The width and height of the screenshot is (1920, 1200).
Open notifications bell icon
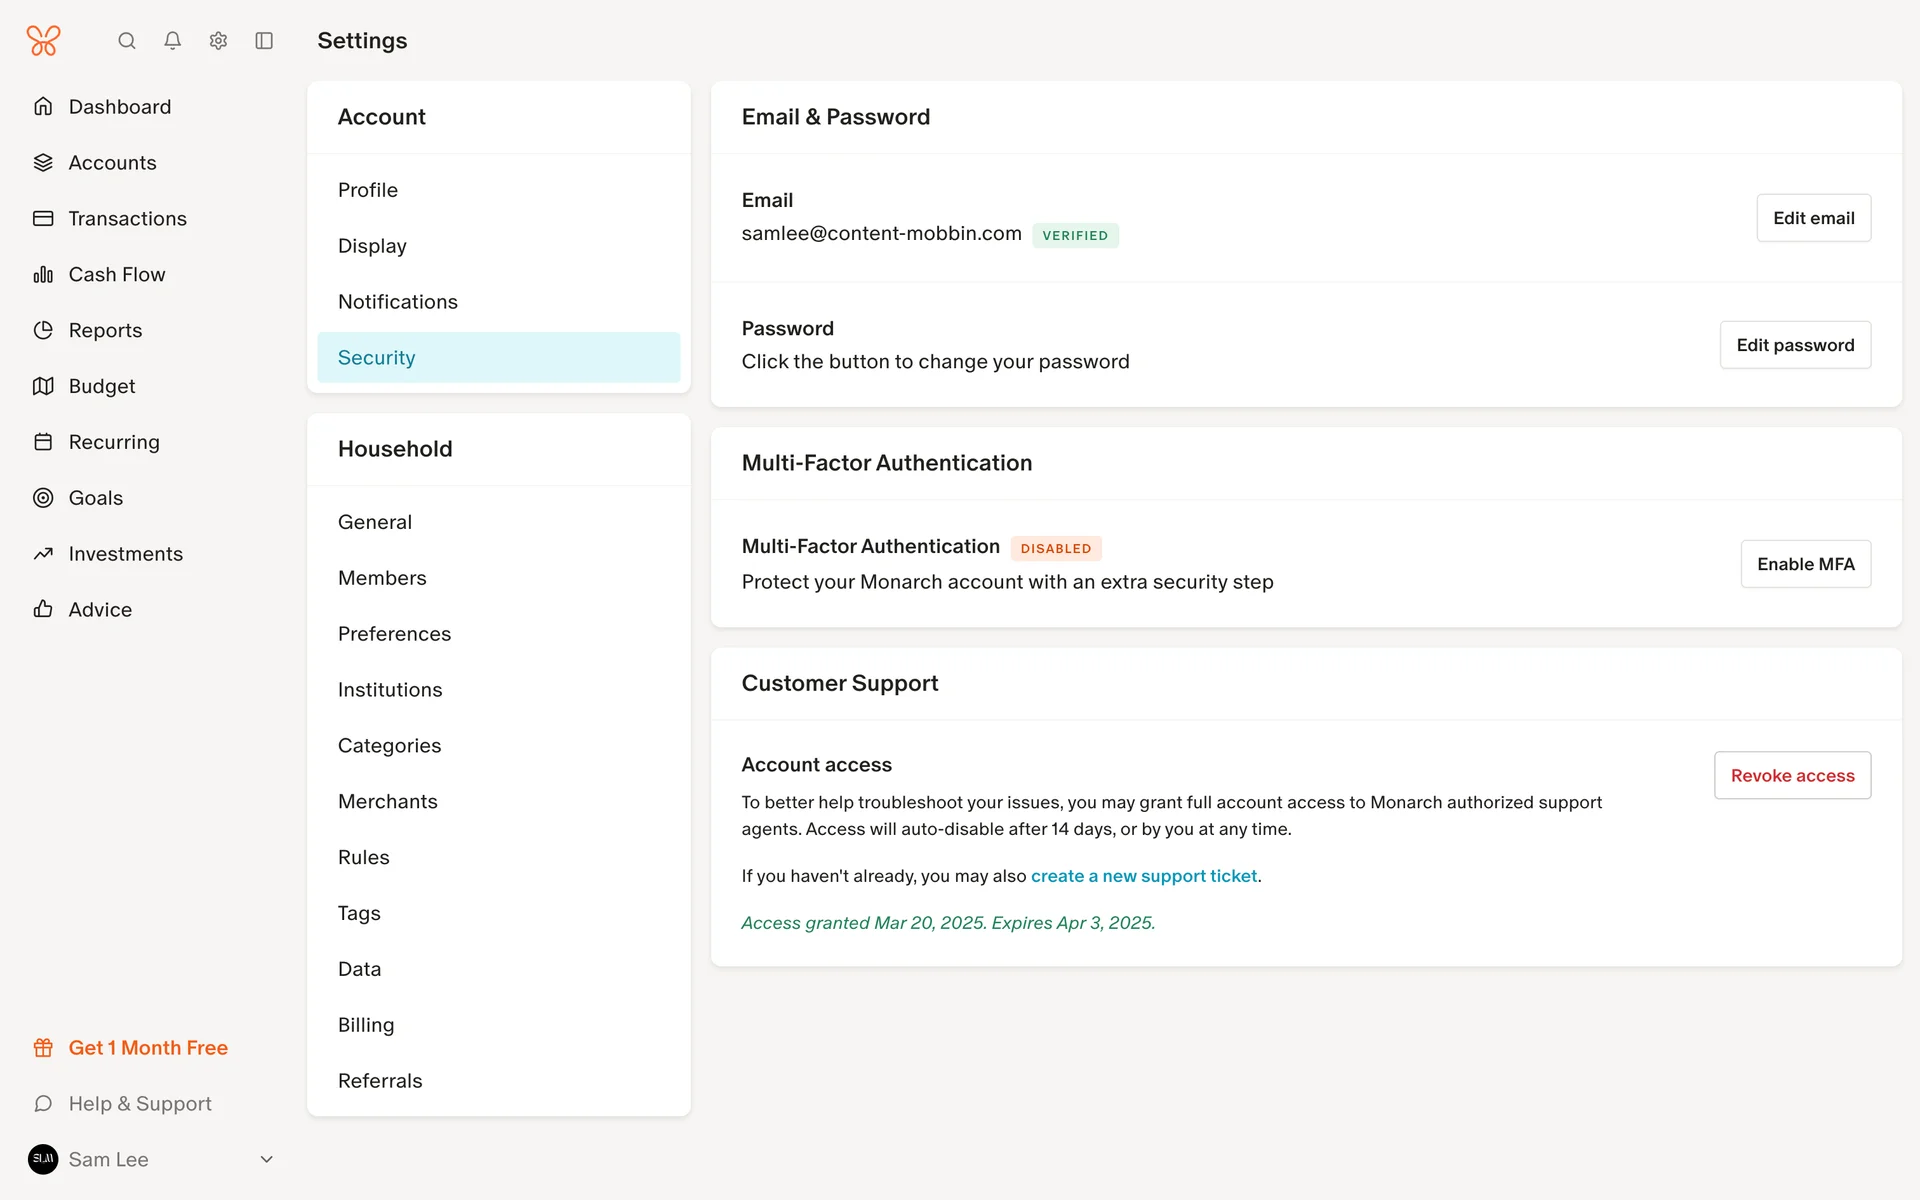[x=173, y=41]
